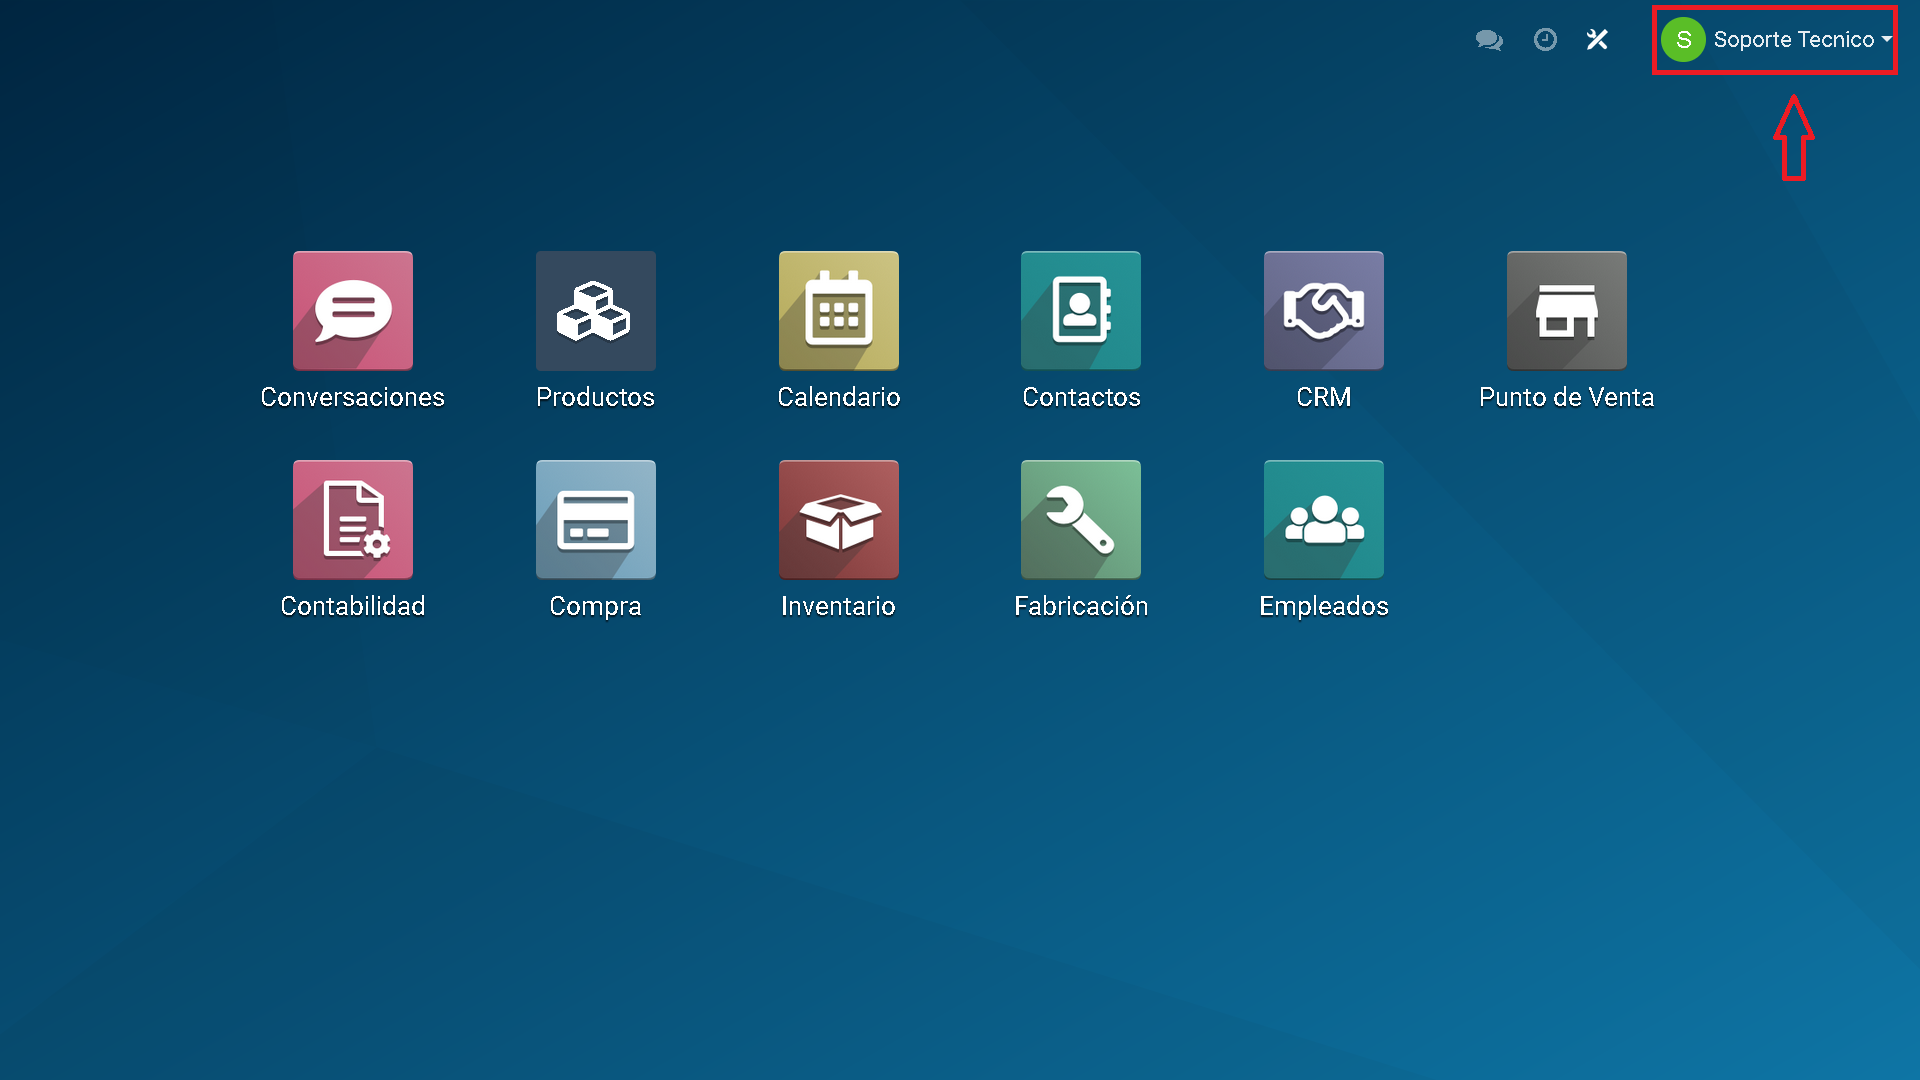Screen dimensions: 1920x1080
Task: Open the Compra credit card icon
Action: (x=595, y=520)
